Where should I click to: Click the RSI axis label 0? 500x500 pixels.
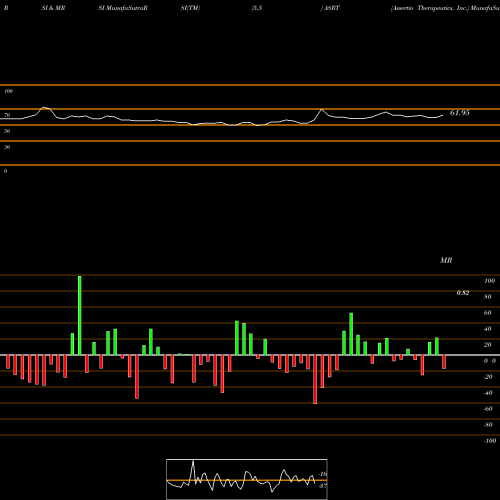[5, 171]
